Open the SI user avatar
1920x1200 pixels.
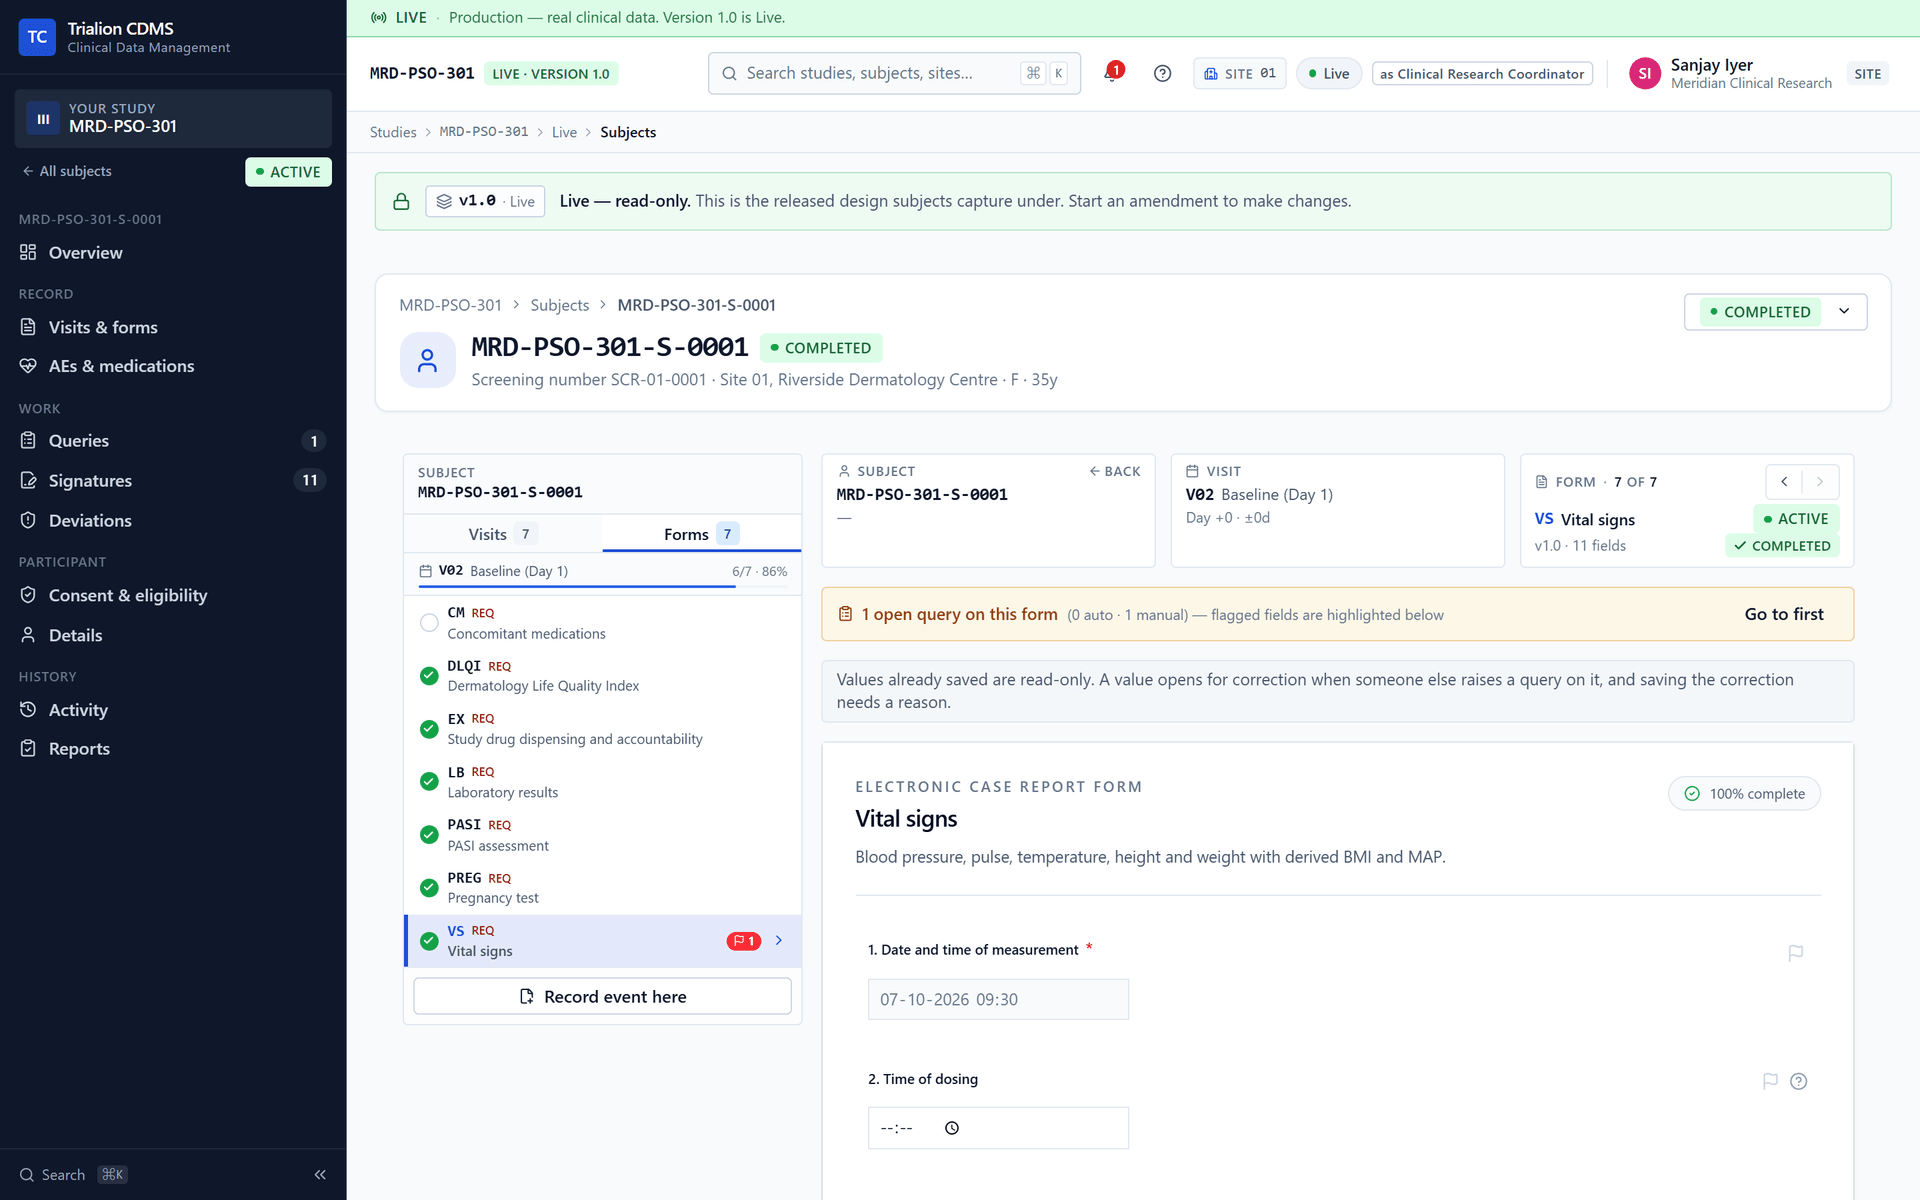click(1644, 73)
